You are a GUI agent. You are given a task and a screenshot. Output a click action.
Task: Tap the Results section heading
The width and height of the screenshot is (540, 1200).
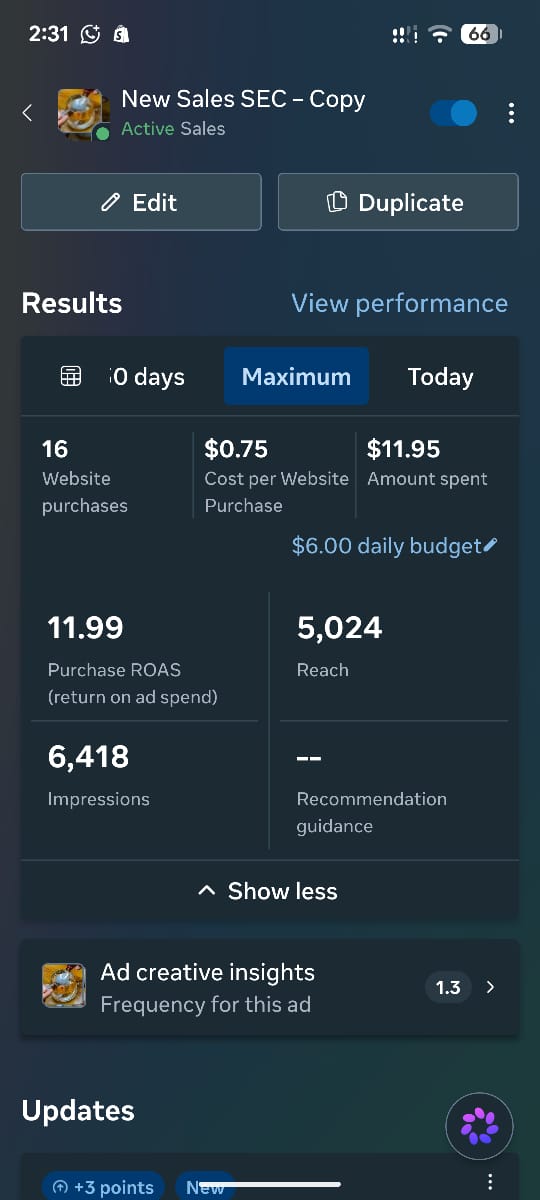[x=72, y=303]
